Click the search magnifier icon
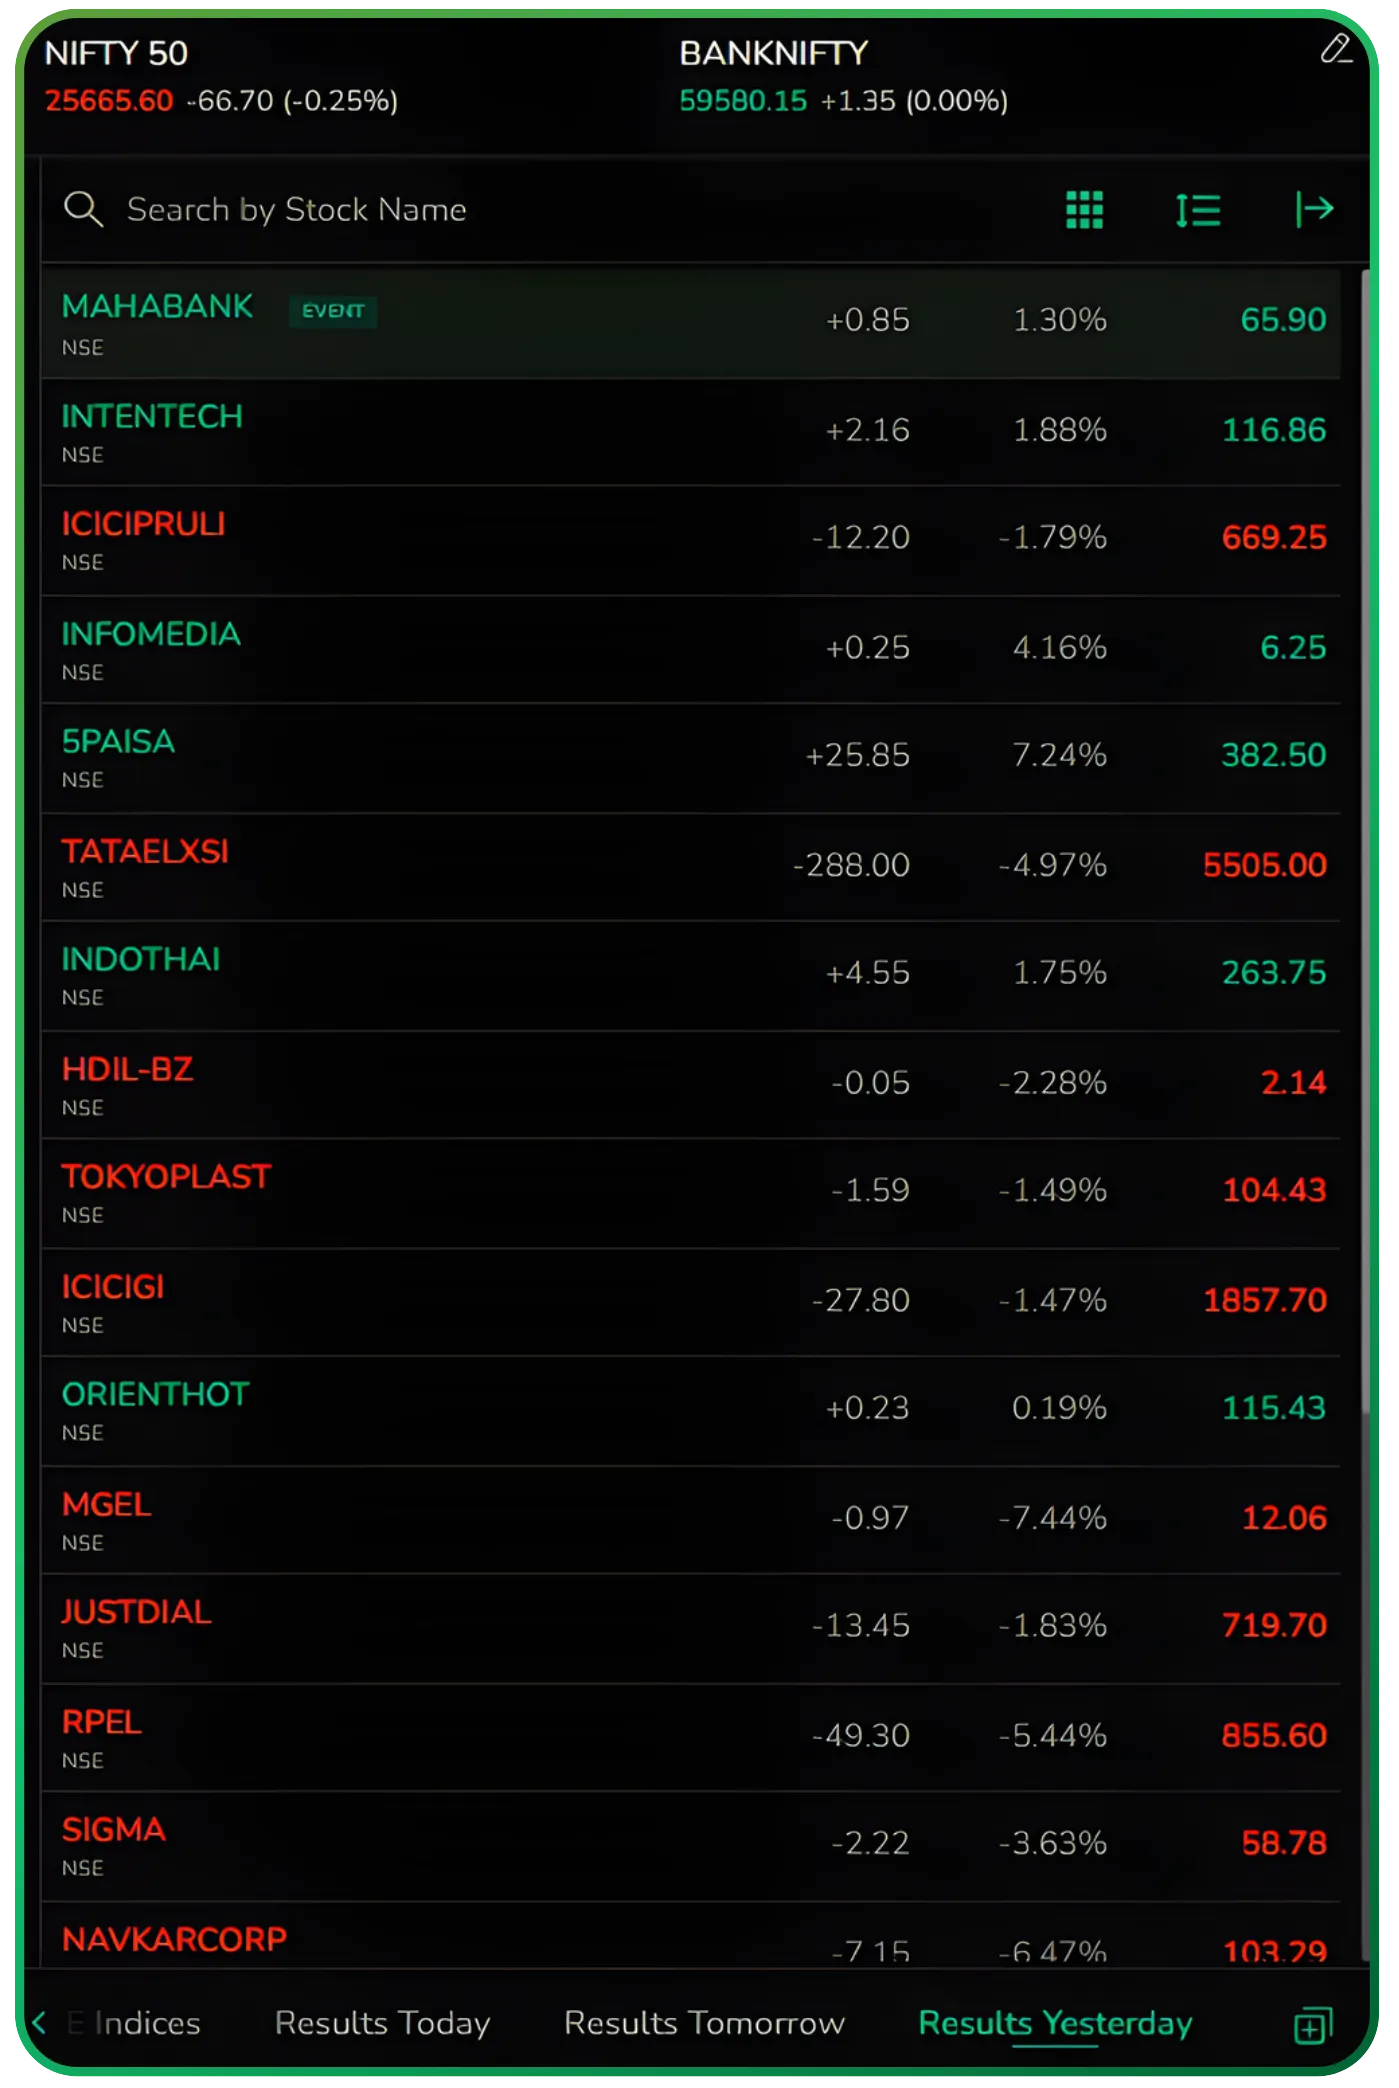The width and height of the screenshot is (1399, 2088). 83,210
